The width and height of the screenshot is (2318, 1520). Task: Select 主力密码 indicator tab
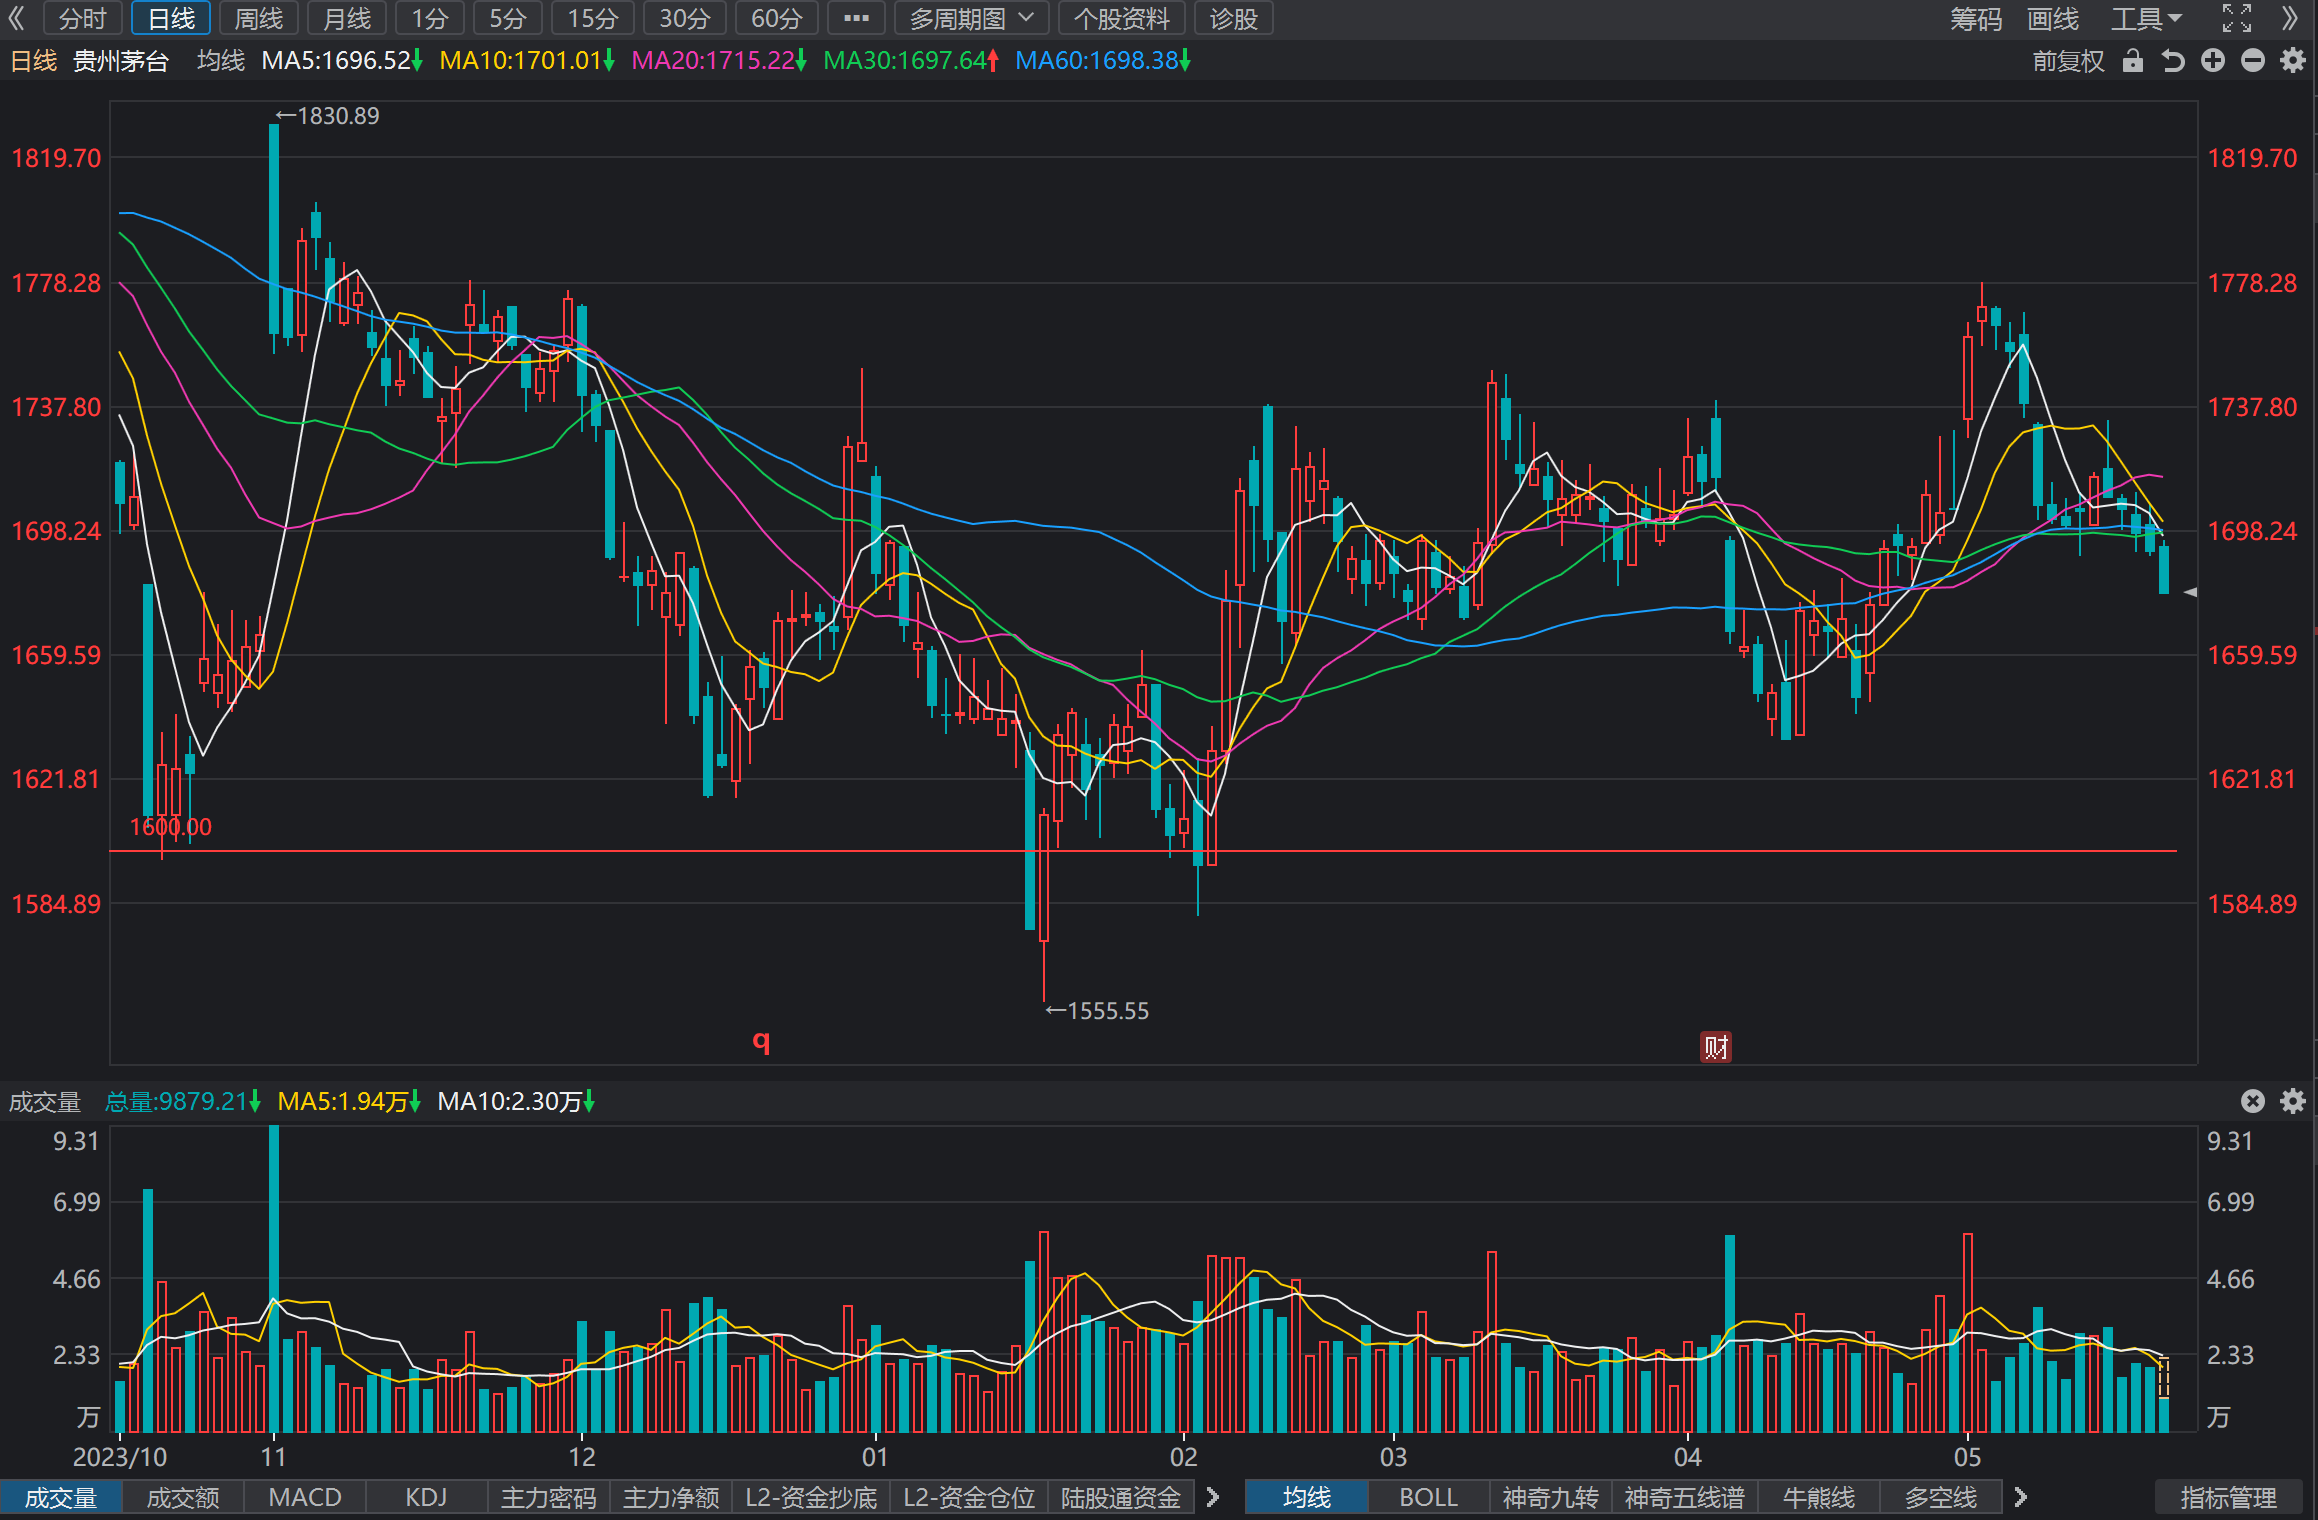click(x=549, y=1497)
